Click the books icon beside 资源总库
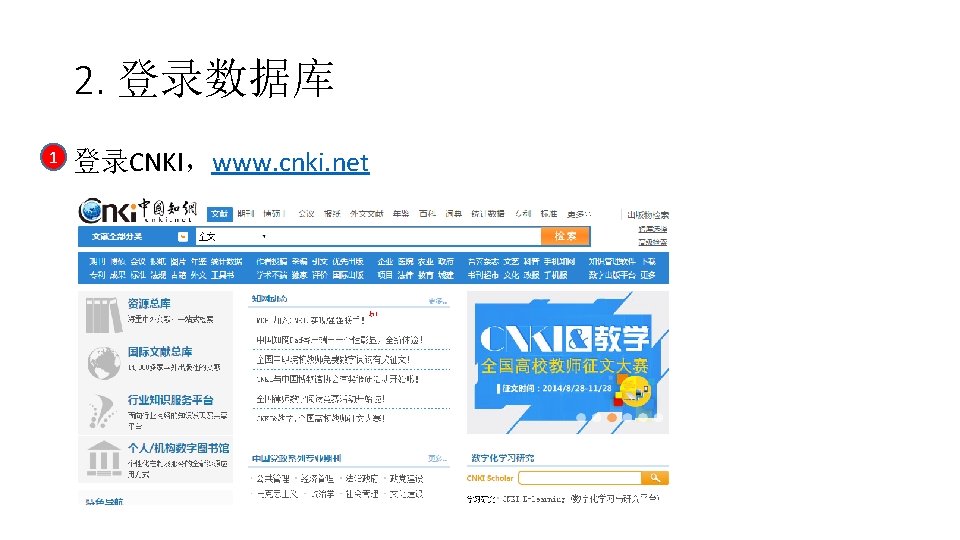The image size is (960, 540). click(103, 315)
